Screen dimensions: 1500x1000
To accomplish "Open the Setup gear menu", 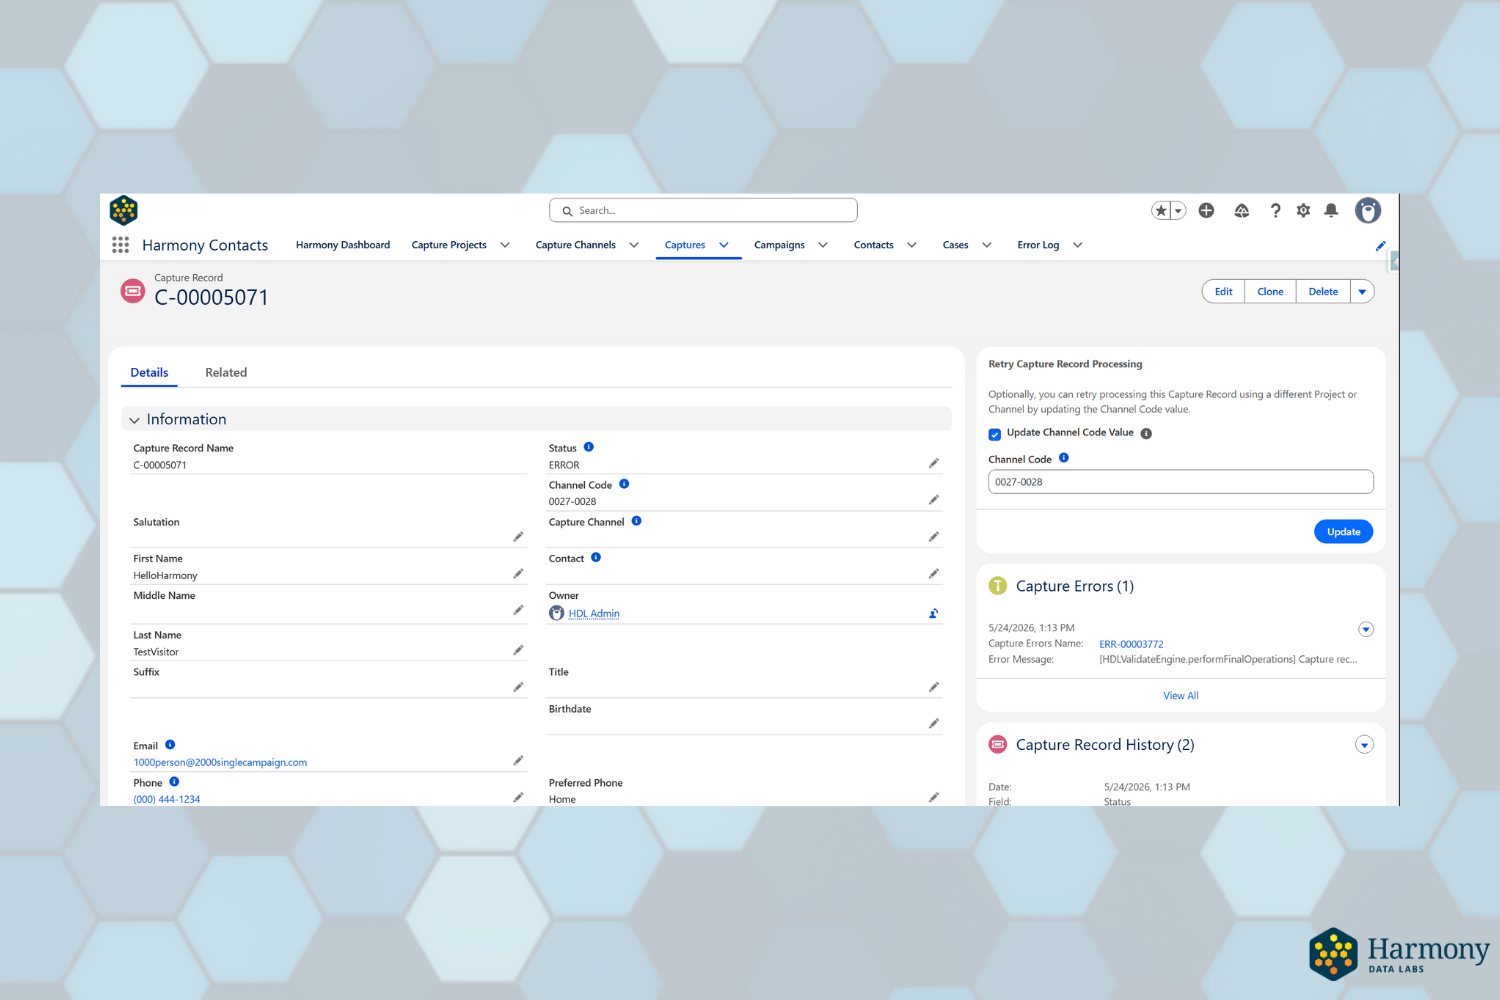I will pyautogui.click(x=1303, y=211).
